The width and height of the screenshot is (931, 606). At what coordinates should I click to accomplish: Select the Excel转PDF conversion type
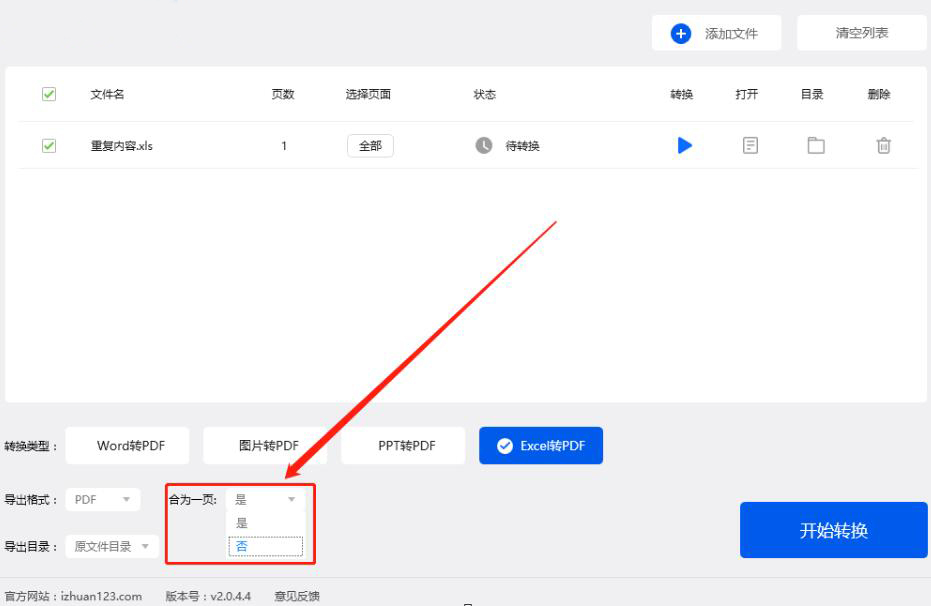(541, 446)
